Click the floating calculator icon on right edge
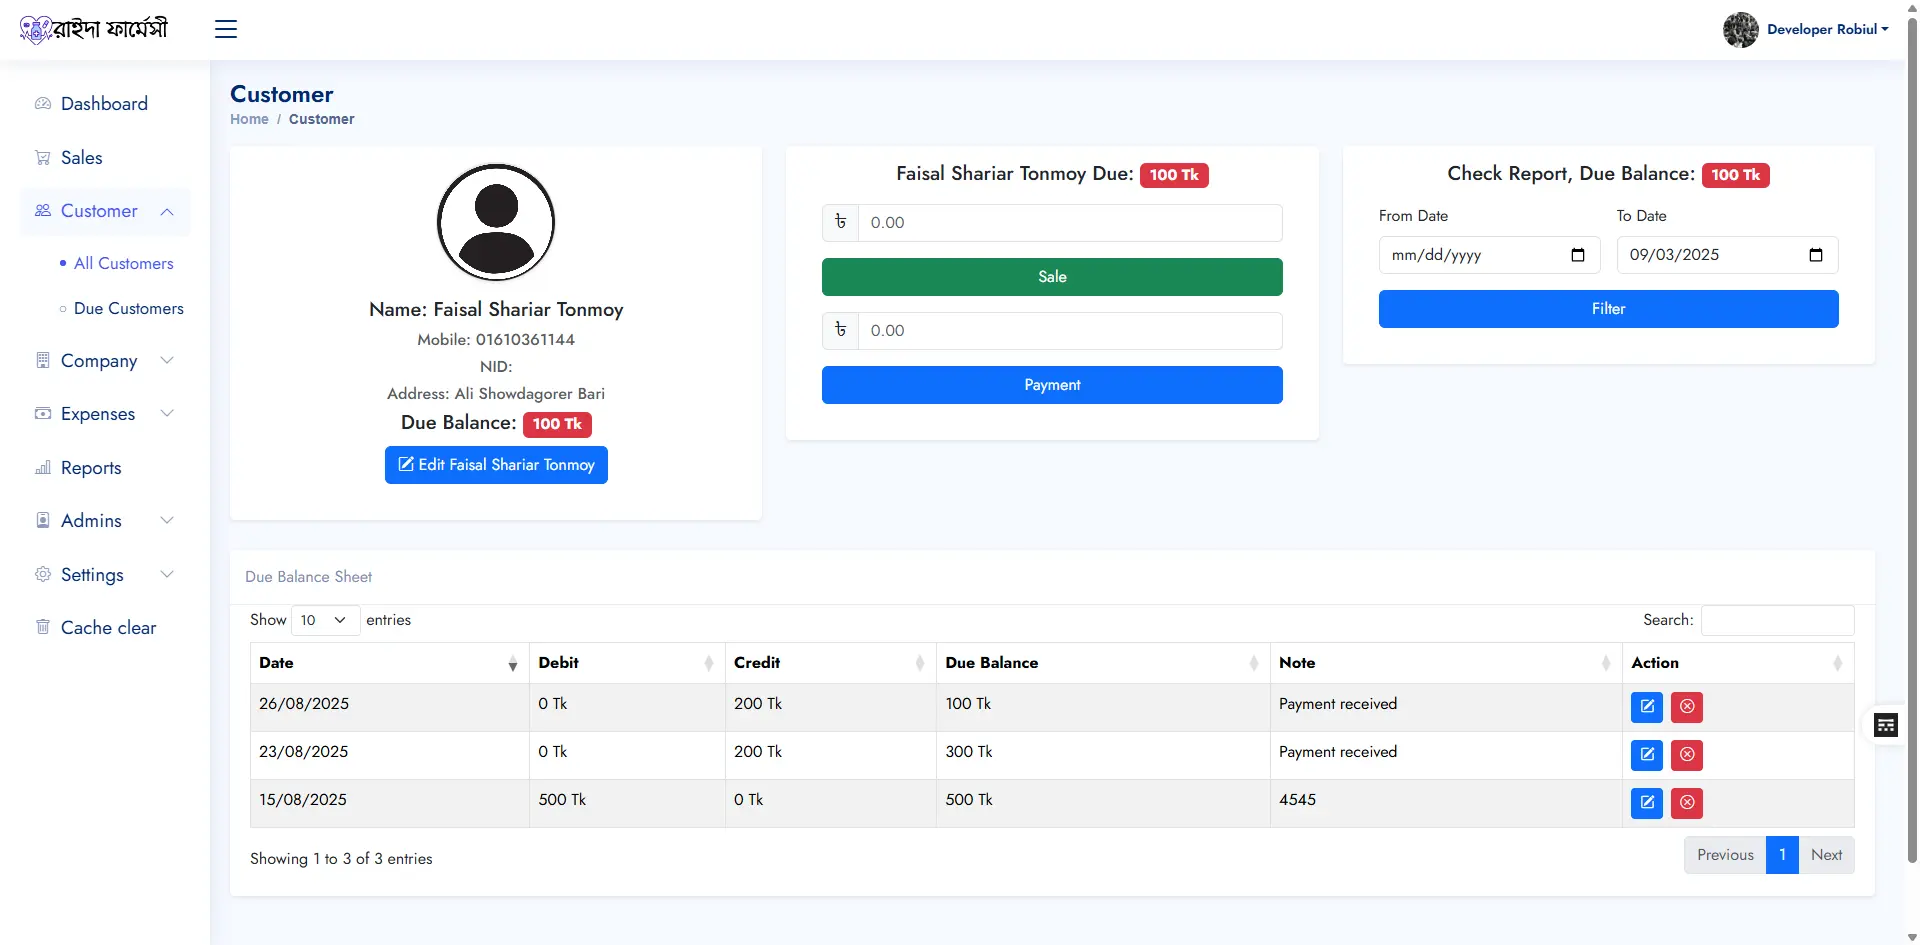 [x=1885, y=725]
